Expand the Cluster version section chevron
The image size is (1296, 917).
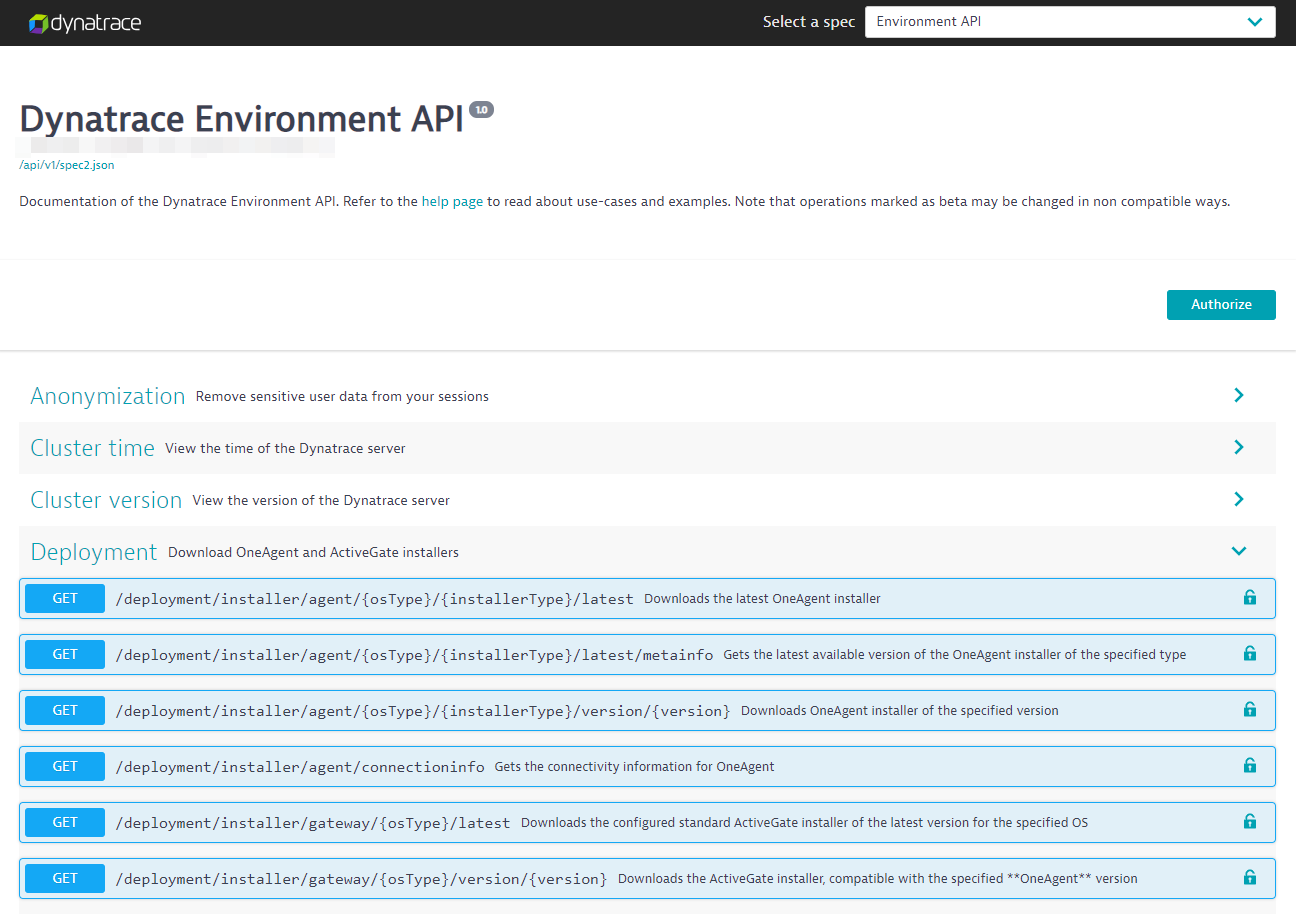click(1239, 499)
